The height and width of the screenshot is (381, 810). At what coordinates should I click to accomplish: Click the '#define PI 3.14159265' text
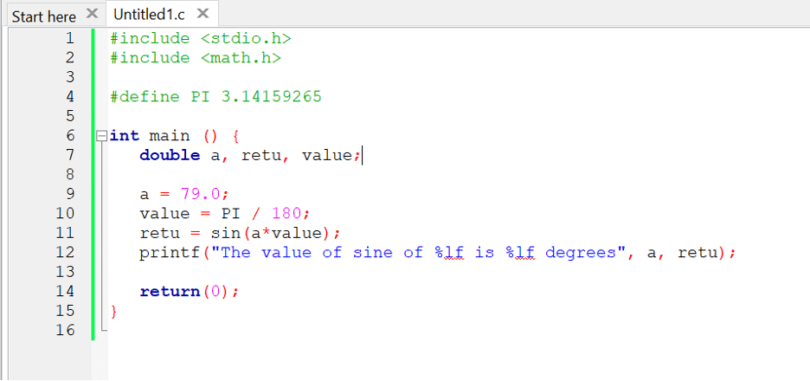(216, 97)
